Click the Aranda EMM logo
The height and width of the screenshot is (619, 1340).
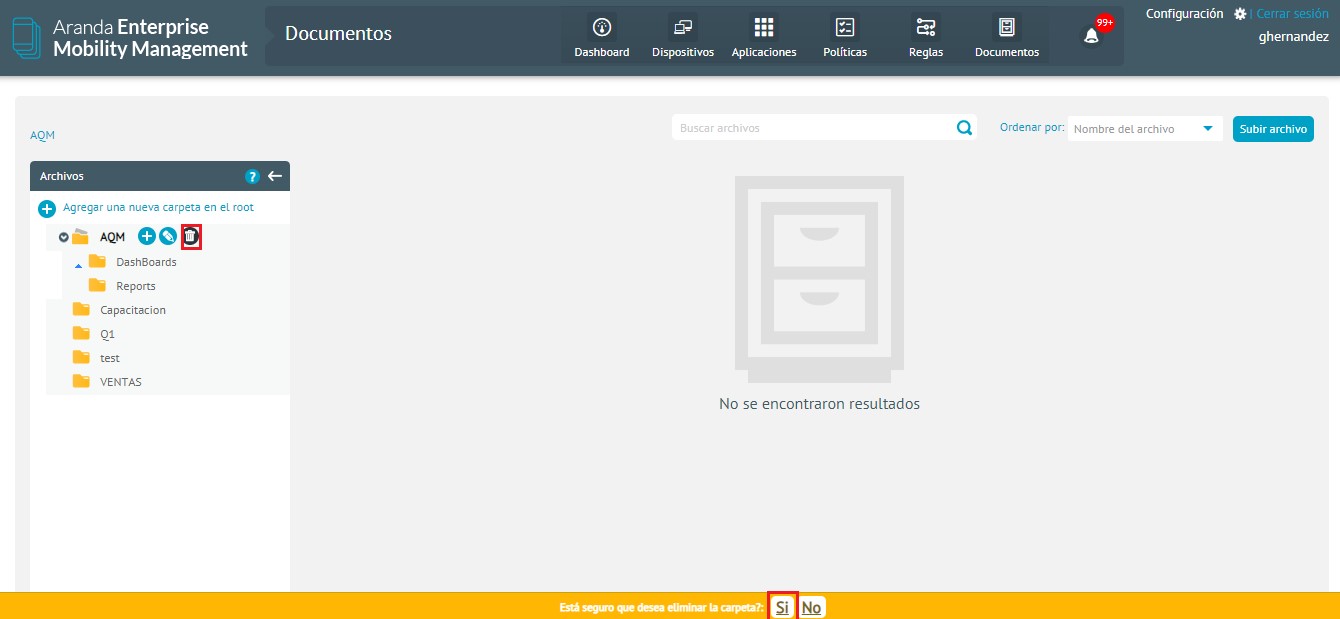[130, 38]
